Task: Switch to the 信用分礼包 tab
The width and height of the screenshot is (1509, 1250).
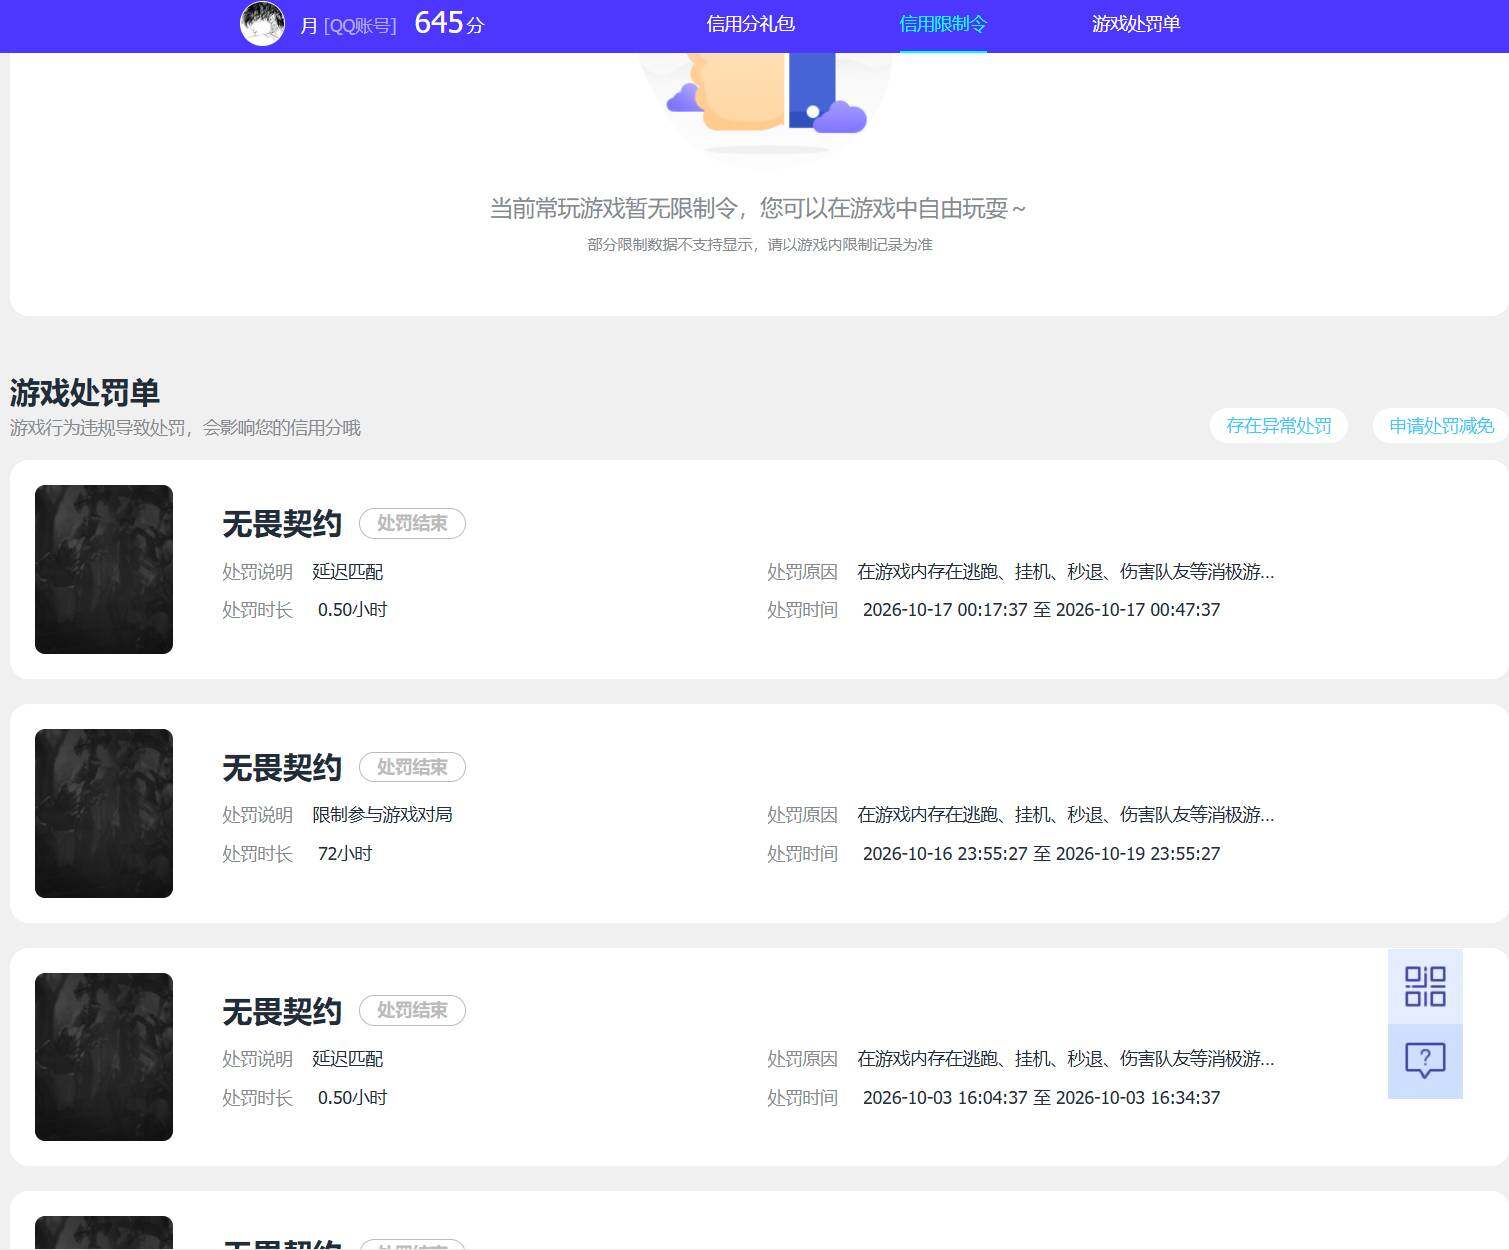Action: tap(750, 24)
